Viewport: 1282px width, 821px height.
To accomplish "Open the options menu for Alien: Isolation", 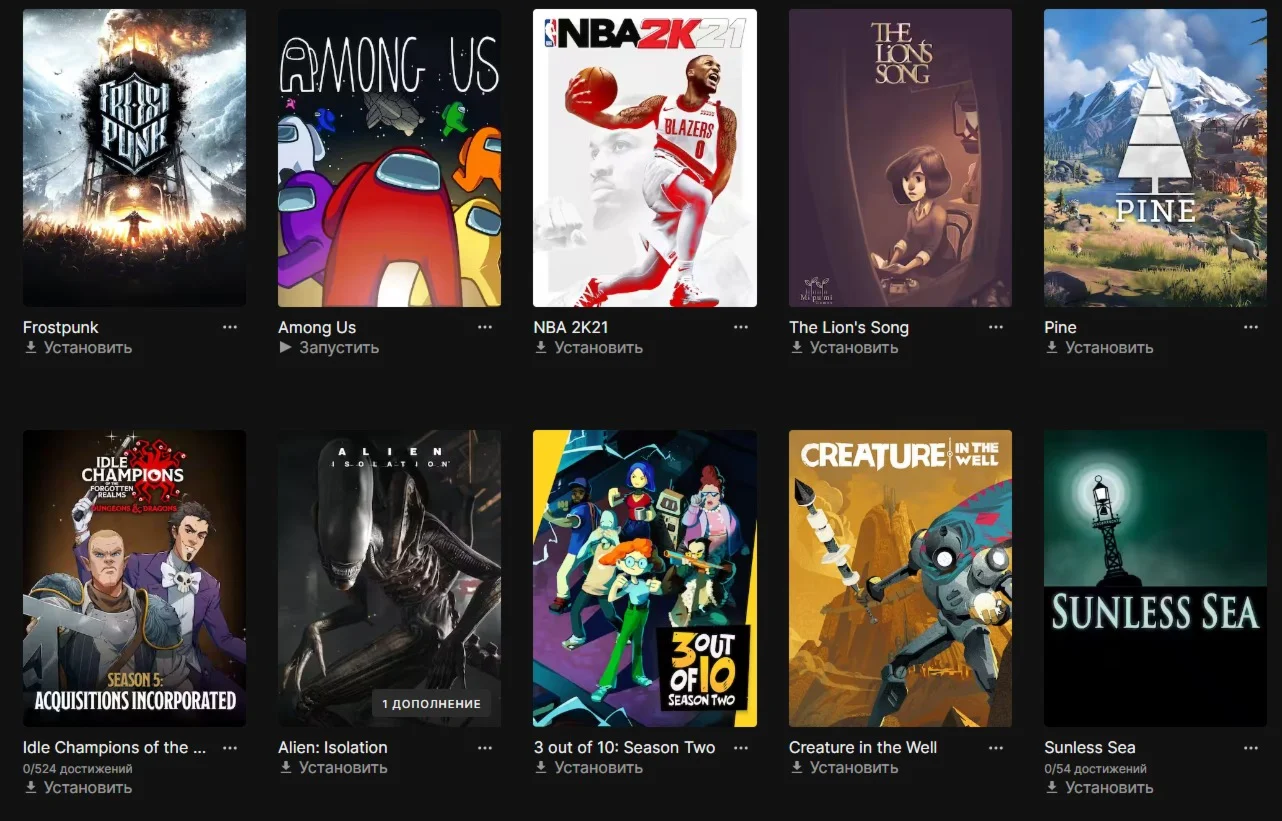I will 485,747.
